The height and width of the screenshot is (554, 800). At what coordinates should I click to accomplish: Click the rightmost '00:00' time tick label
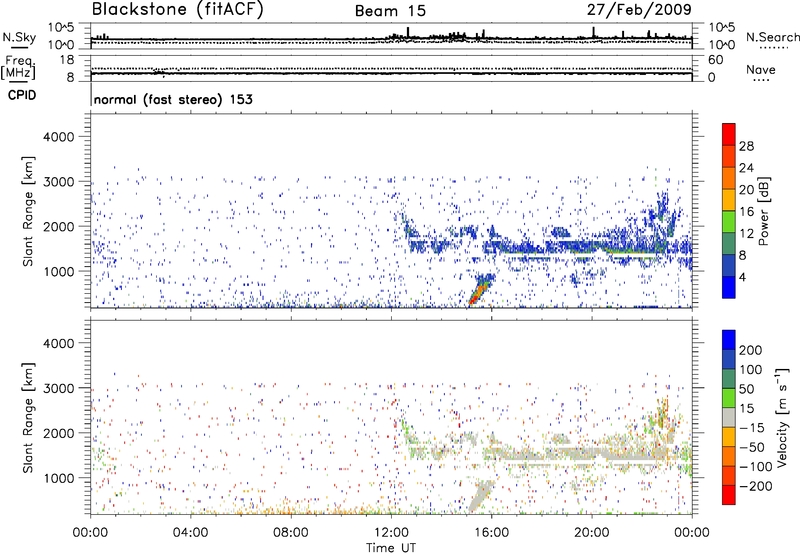[x=692, y=533]
